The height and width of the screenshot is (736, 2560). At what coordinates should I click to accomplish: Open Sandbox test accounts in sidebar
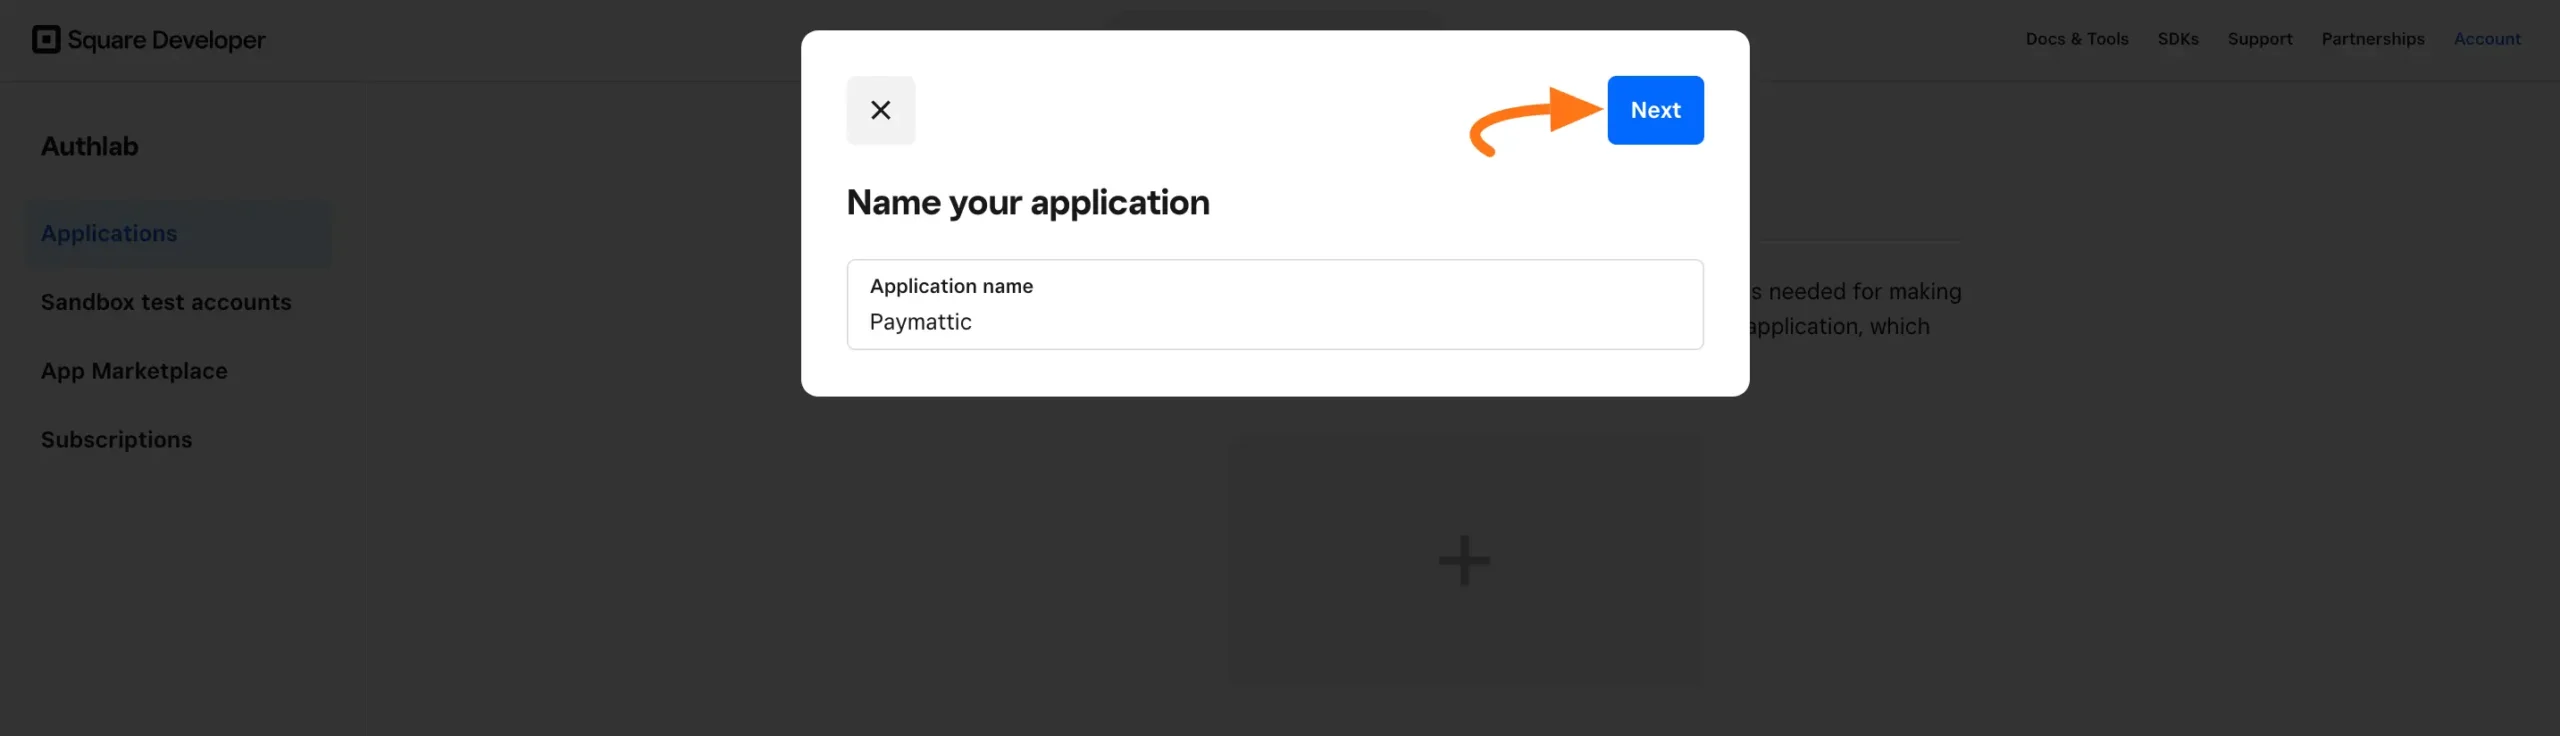tap(166, 302)
